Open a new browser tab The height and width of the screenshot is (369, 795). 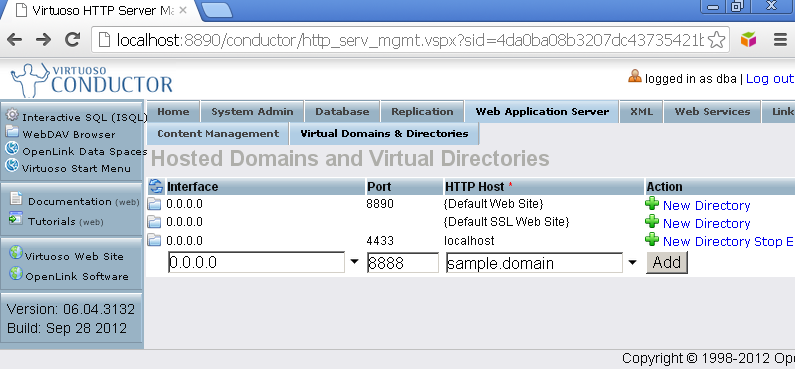pyautogui.click(x=217, y=11)
